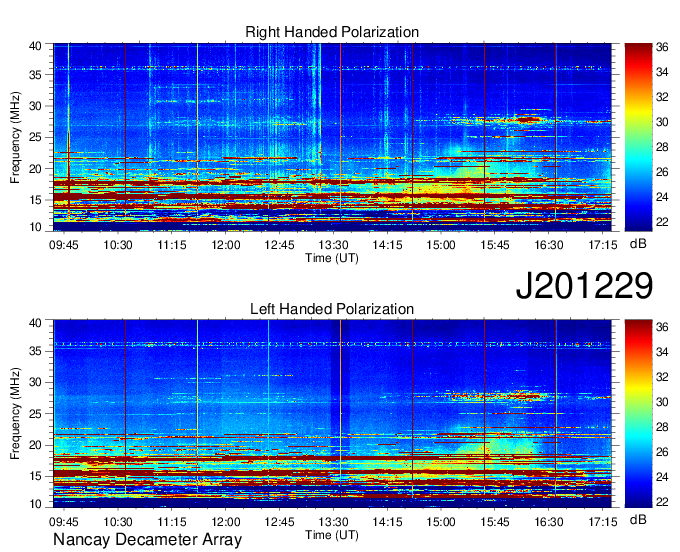Click the top panel's "Frequency (MHz)" axis label

click(x=15, y=137)
